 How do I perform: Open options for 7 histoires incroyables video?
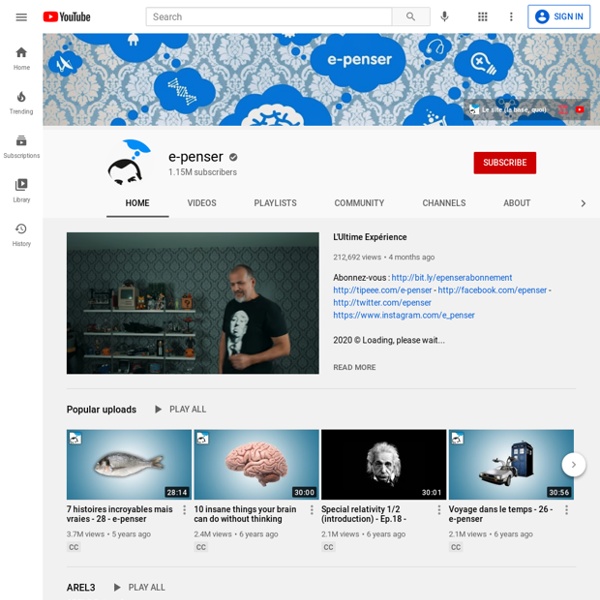(184, 510)
